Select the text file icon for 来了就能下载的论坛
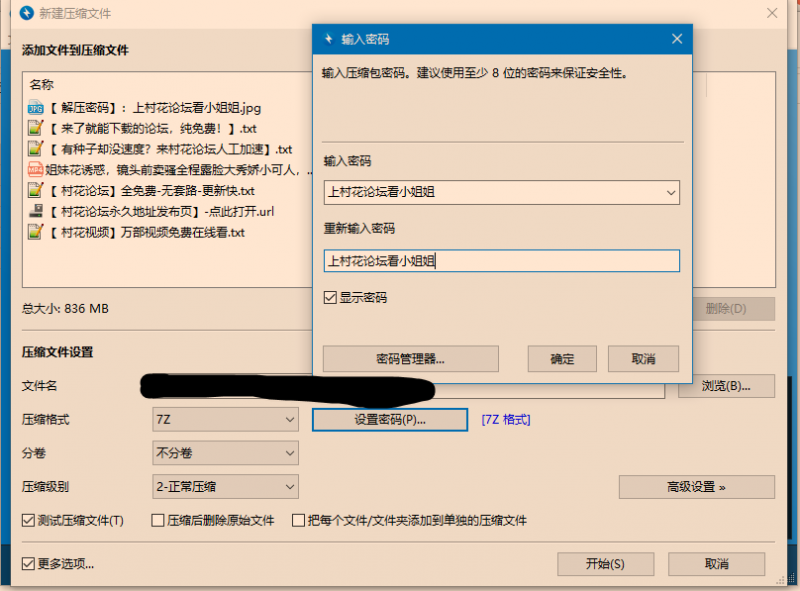 [35, 128]
